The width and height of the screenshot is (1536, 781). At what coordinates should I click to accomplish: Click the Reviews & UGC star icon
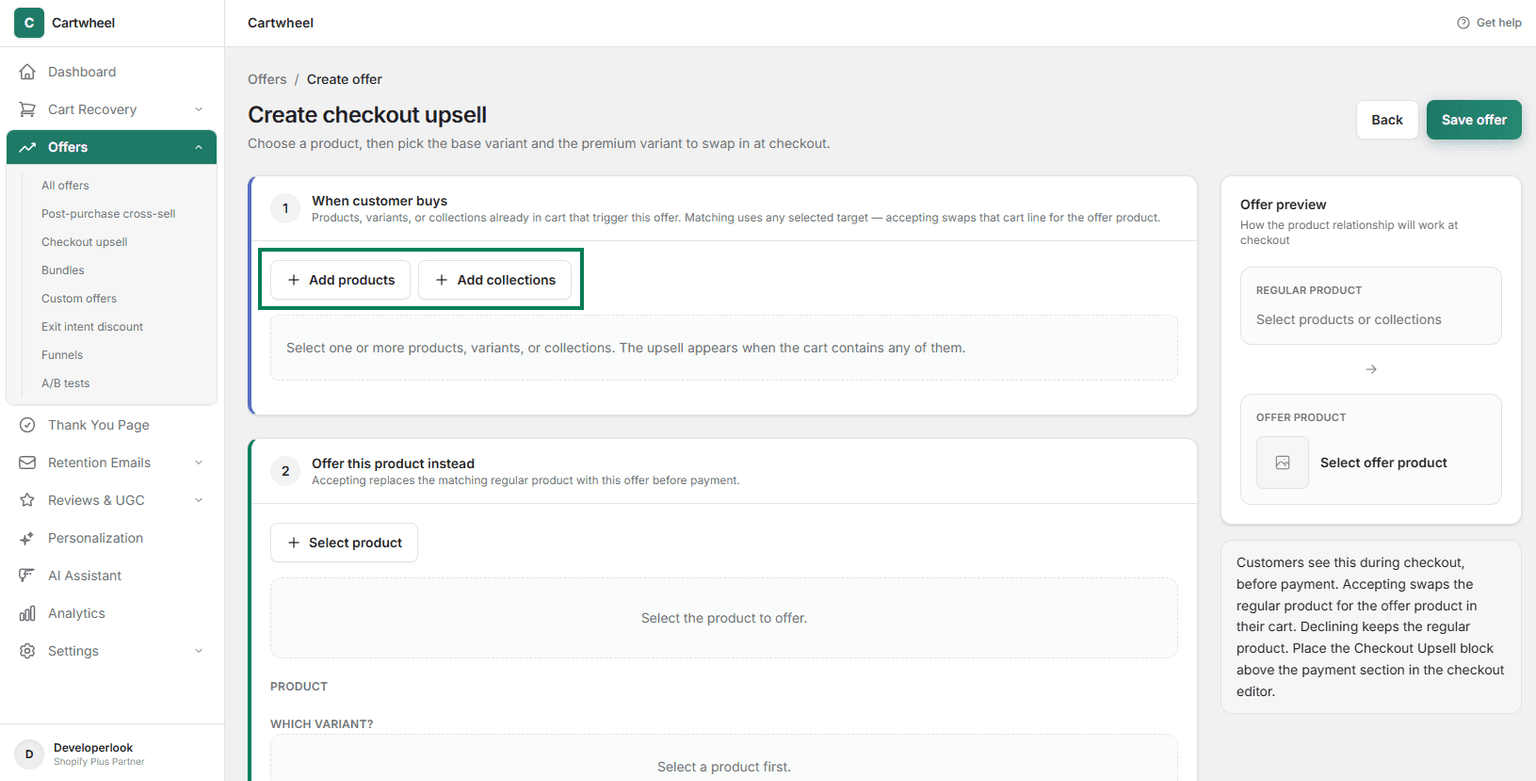coord(28,500)
